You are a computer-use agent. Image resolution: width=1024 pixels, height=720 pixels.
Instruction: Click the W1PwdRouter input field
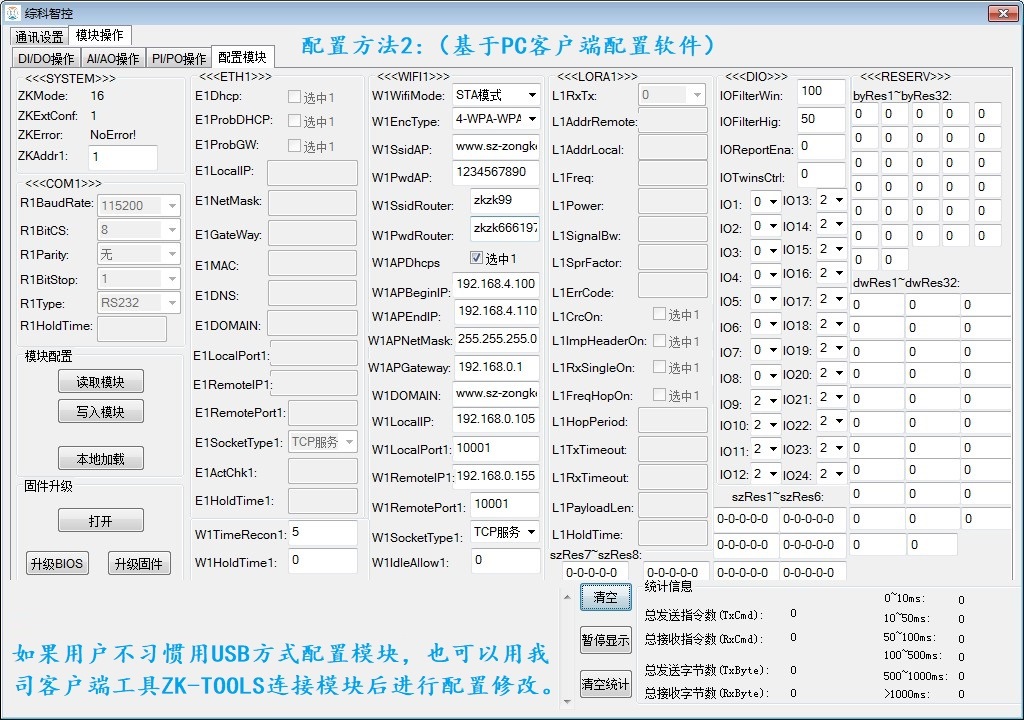click(505, 229)
